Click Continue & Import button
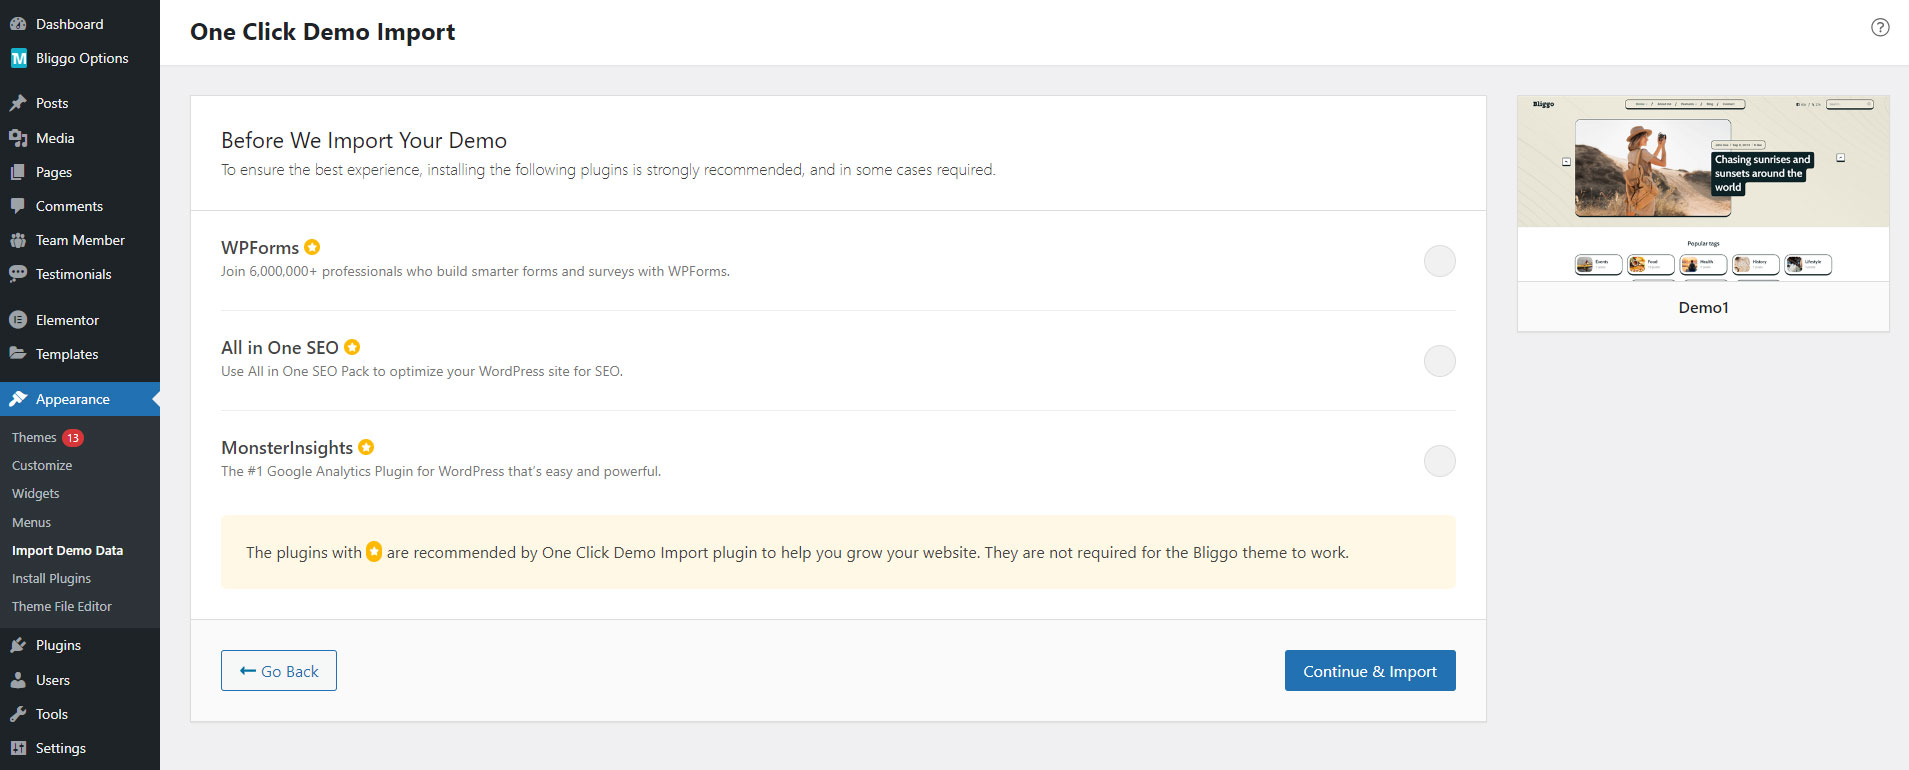Viewport: 1909px width, 770px height. click(1370, 671)
